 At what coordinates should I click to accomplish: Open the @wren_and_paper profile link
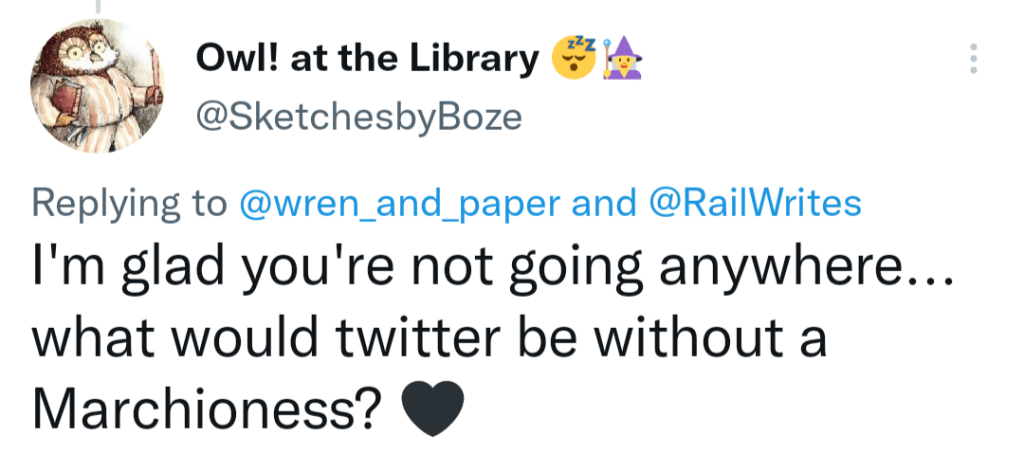point(400,204)
